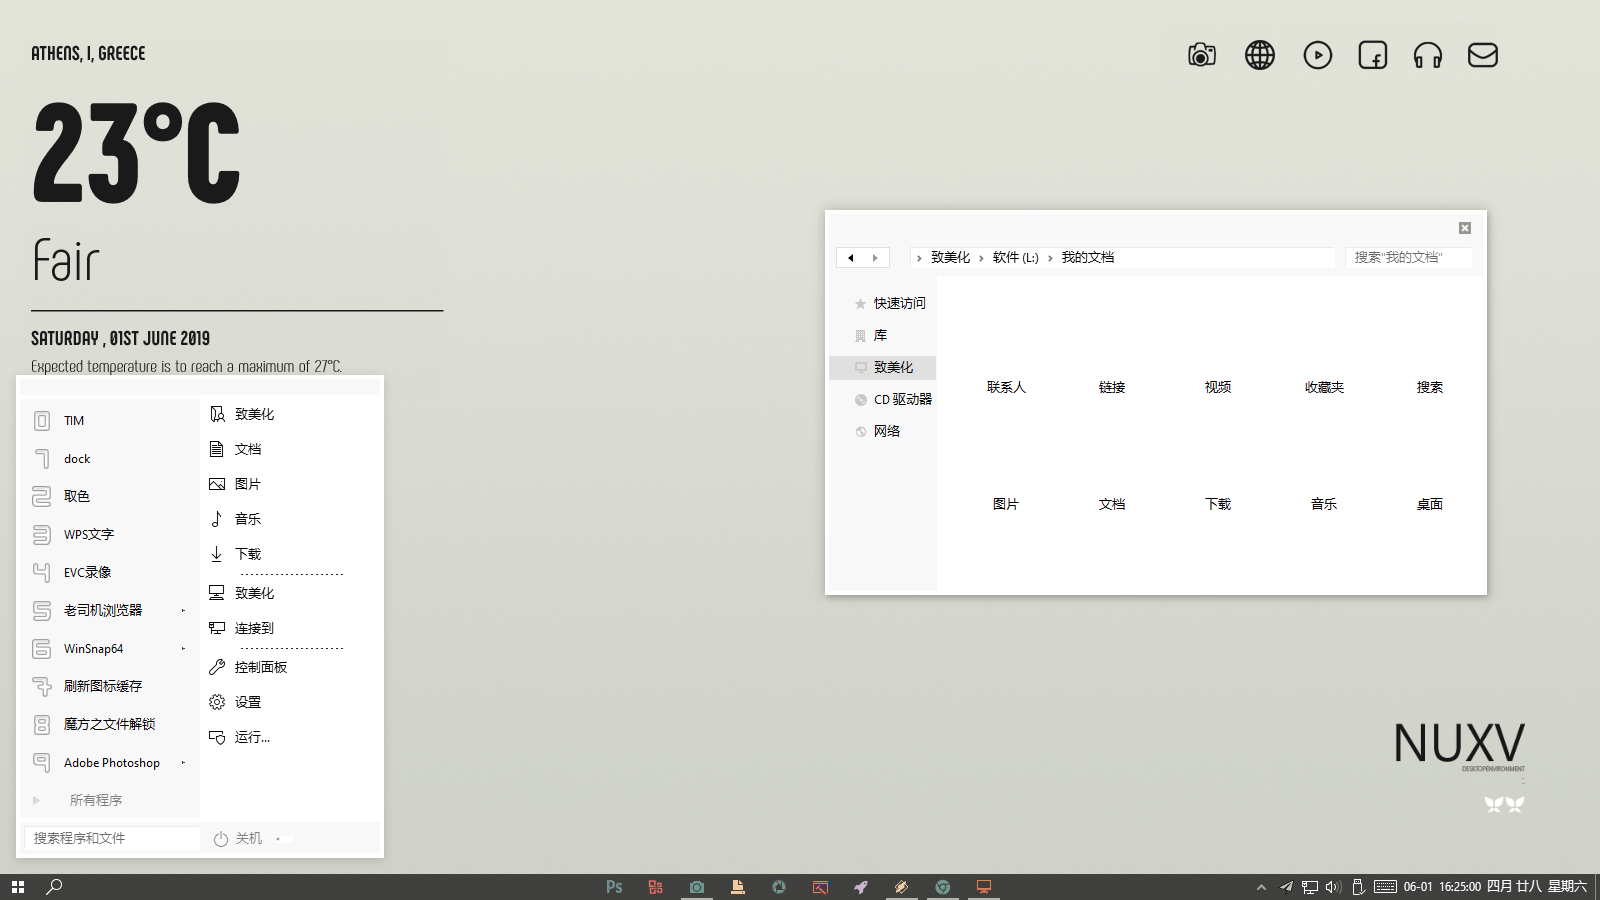Open the Facebook desktop shortcut icon
Screen dimensions: 1600x900
(1373, 55)
